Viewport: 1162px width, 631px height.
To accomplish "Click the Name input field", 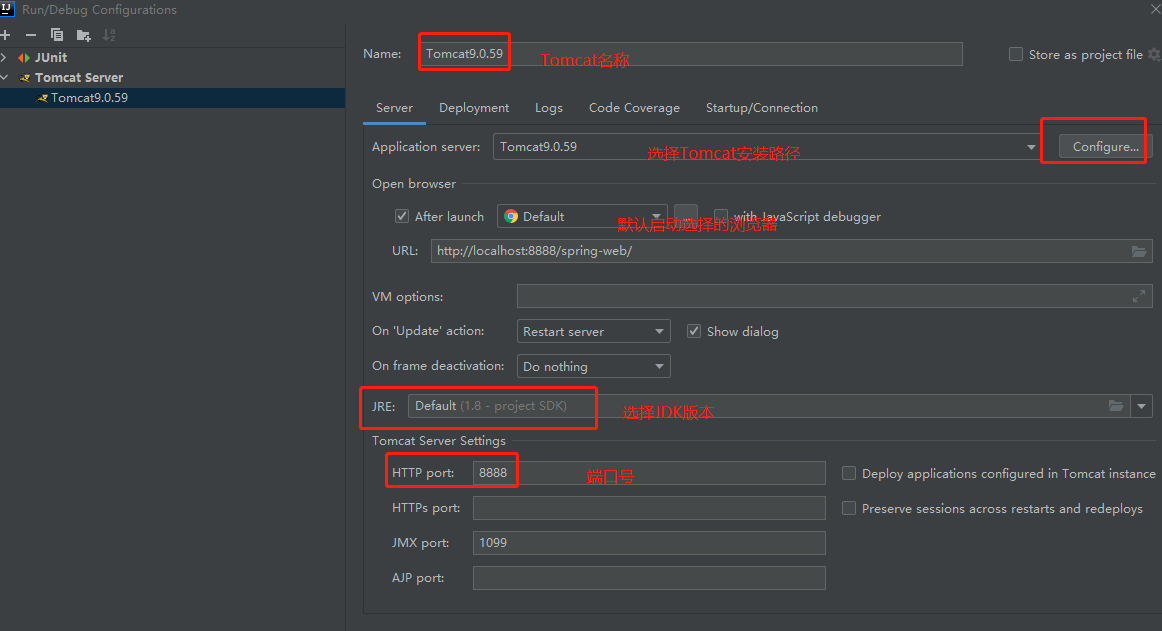I will click(691, 54).
